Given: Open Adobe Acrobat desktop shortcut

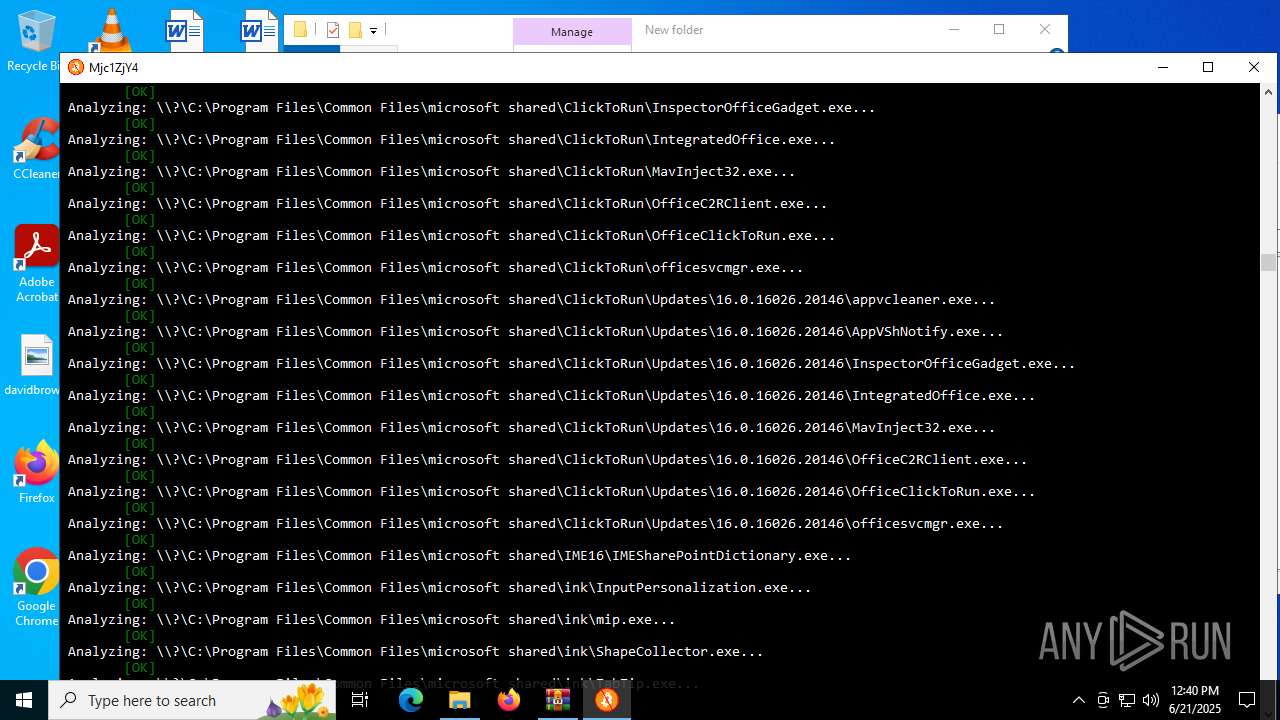Looking at the screenshot, I should (36, 264).
